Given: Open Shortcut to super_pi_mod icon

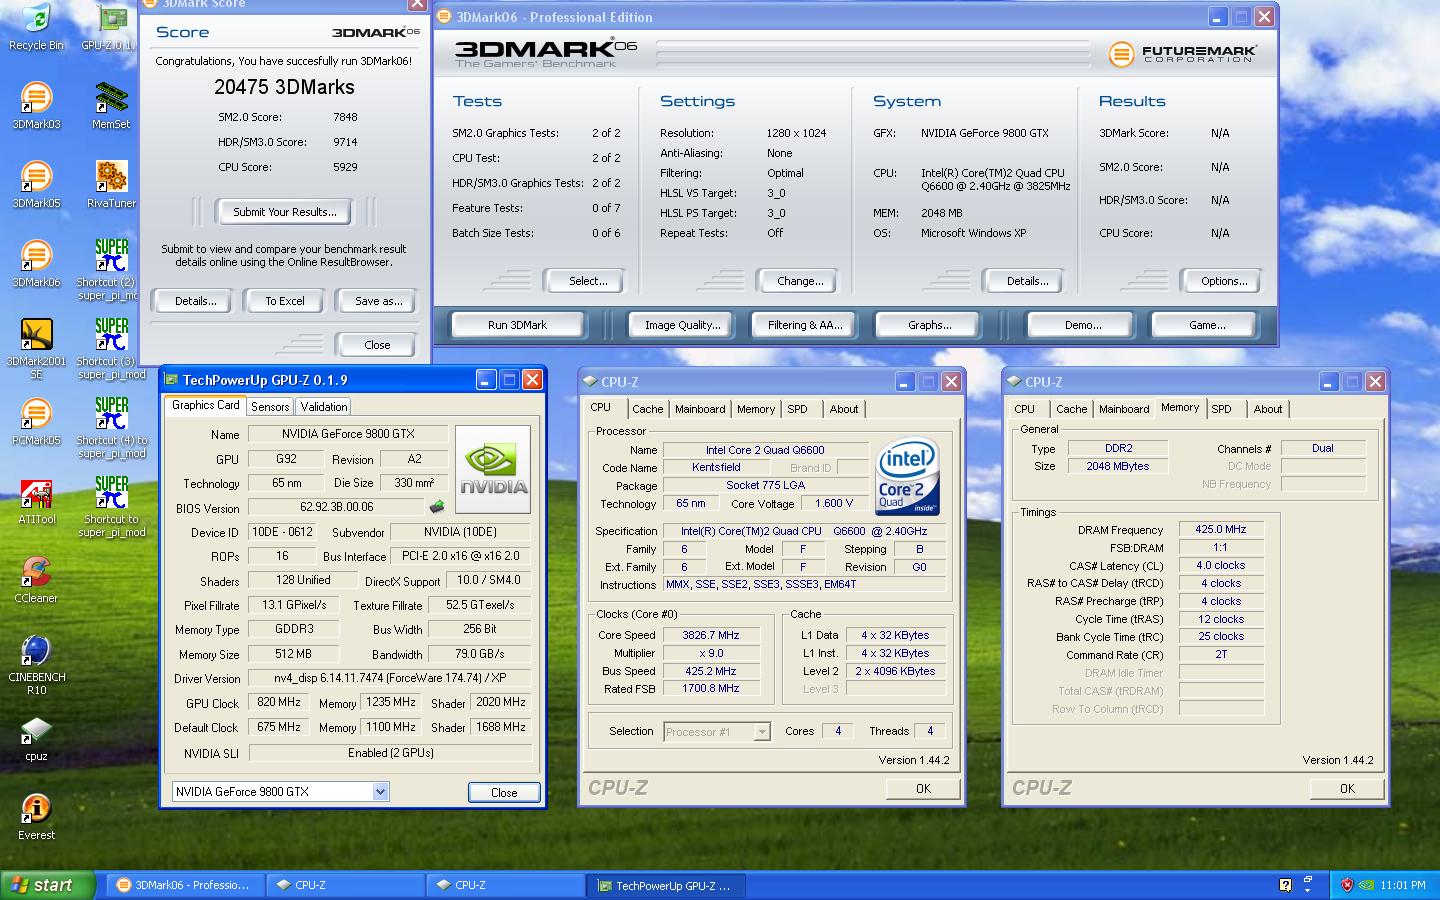Looking at the screenshot, I should [x=111, y=507].
